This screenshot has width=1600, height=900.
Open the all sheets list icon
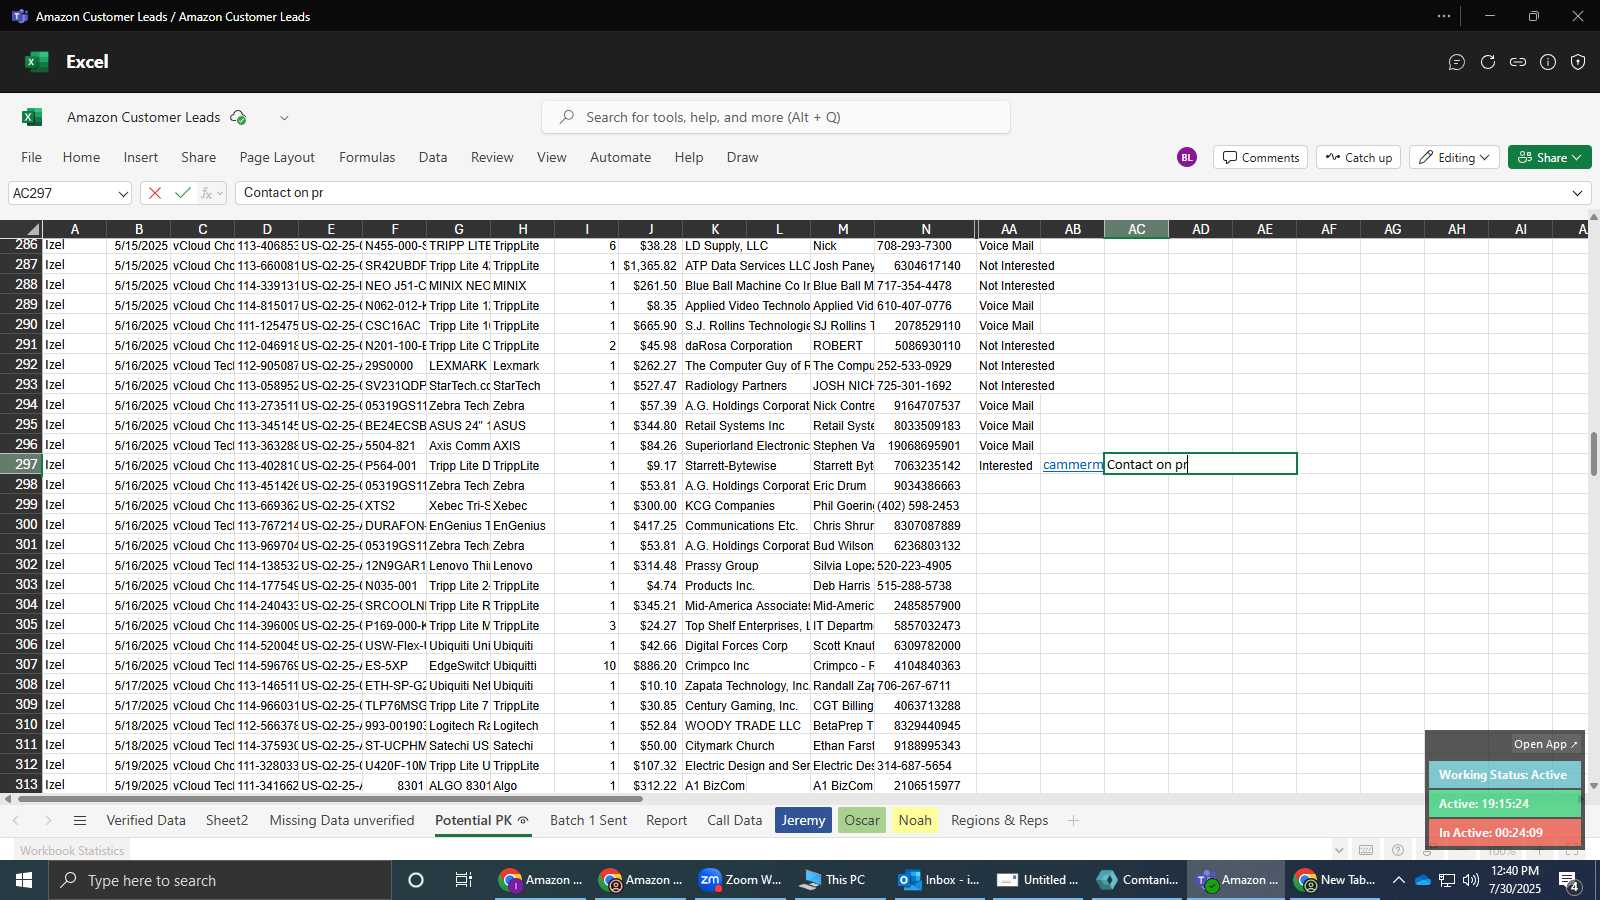pyautogui.click(x=80, y=820)
